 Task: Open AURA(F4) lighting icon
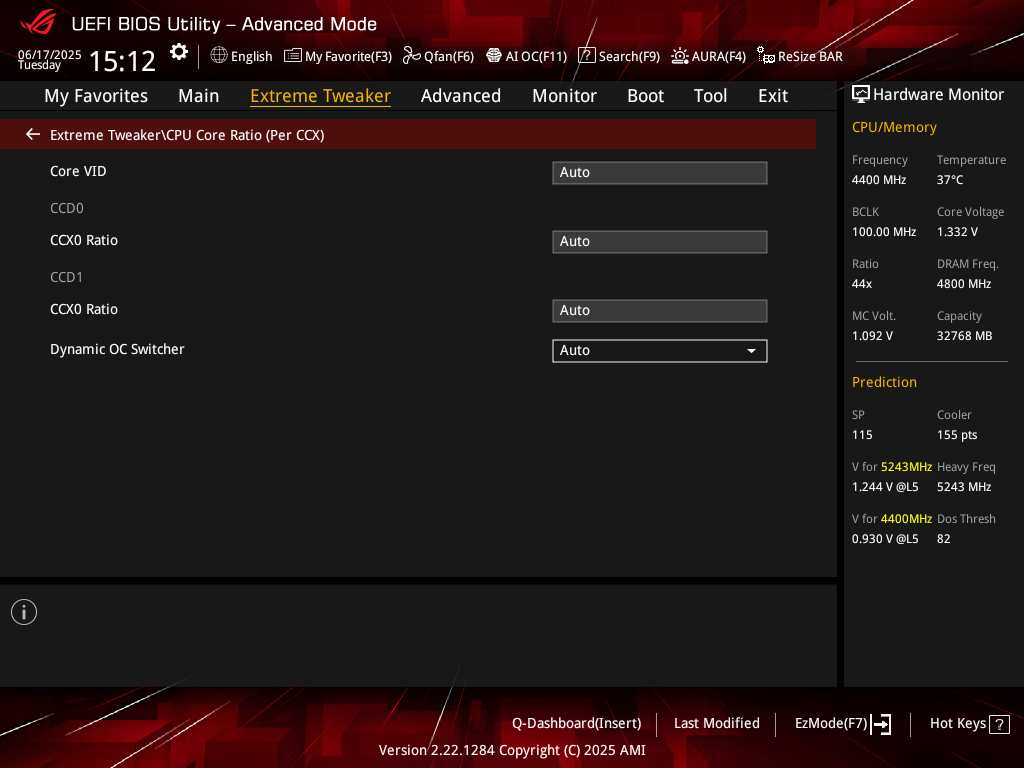pyautogui.click(x=680, y=56)
